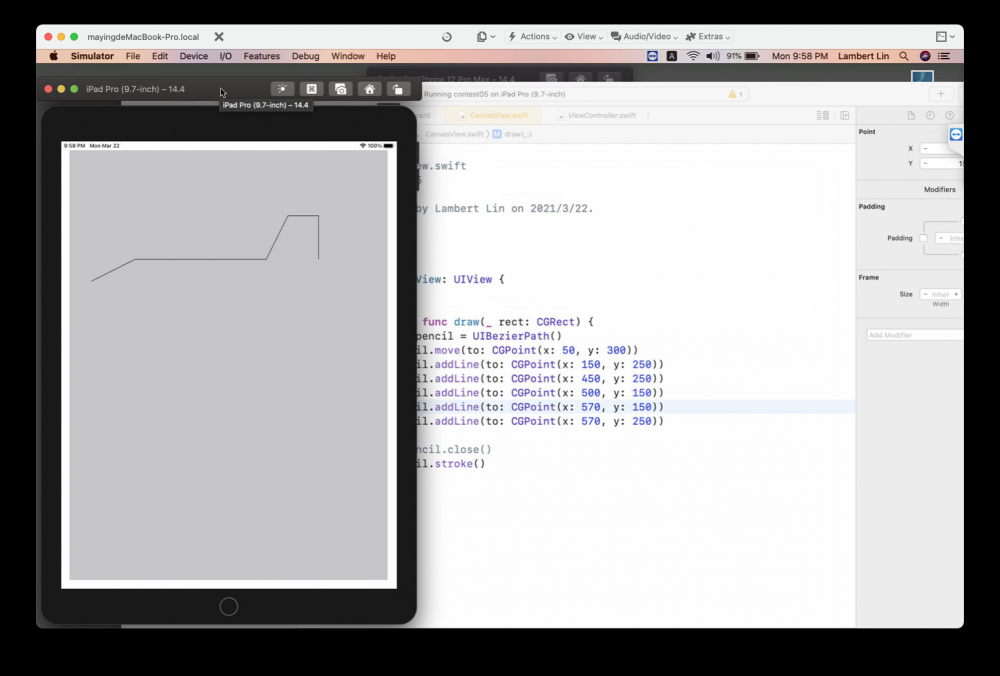
Task: Click the Add Modifier input field
Action: point(913,335)
